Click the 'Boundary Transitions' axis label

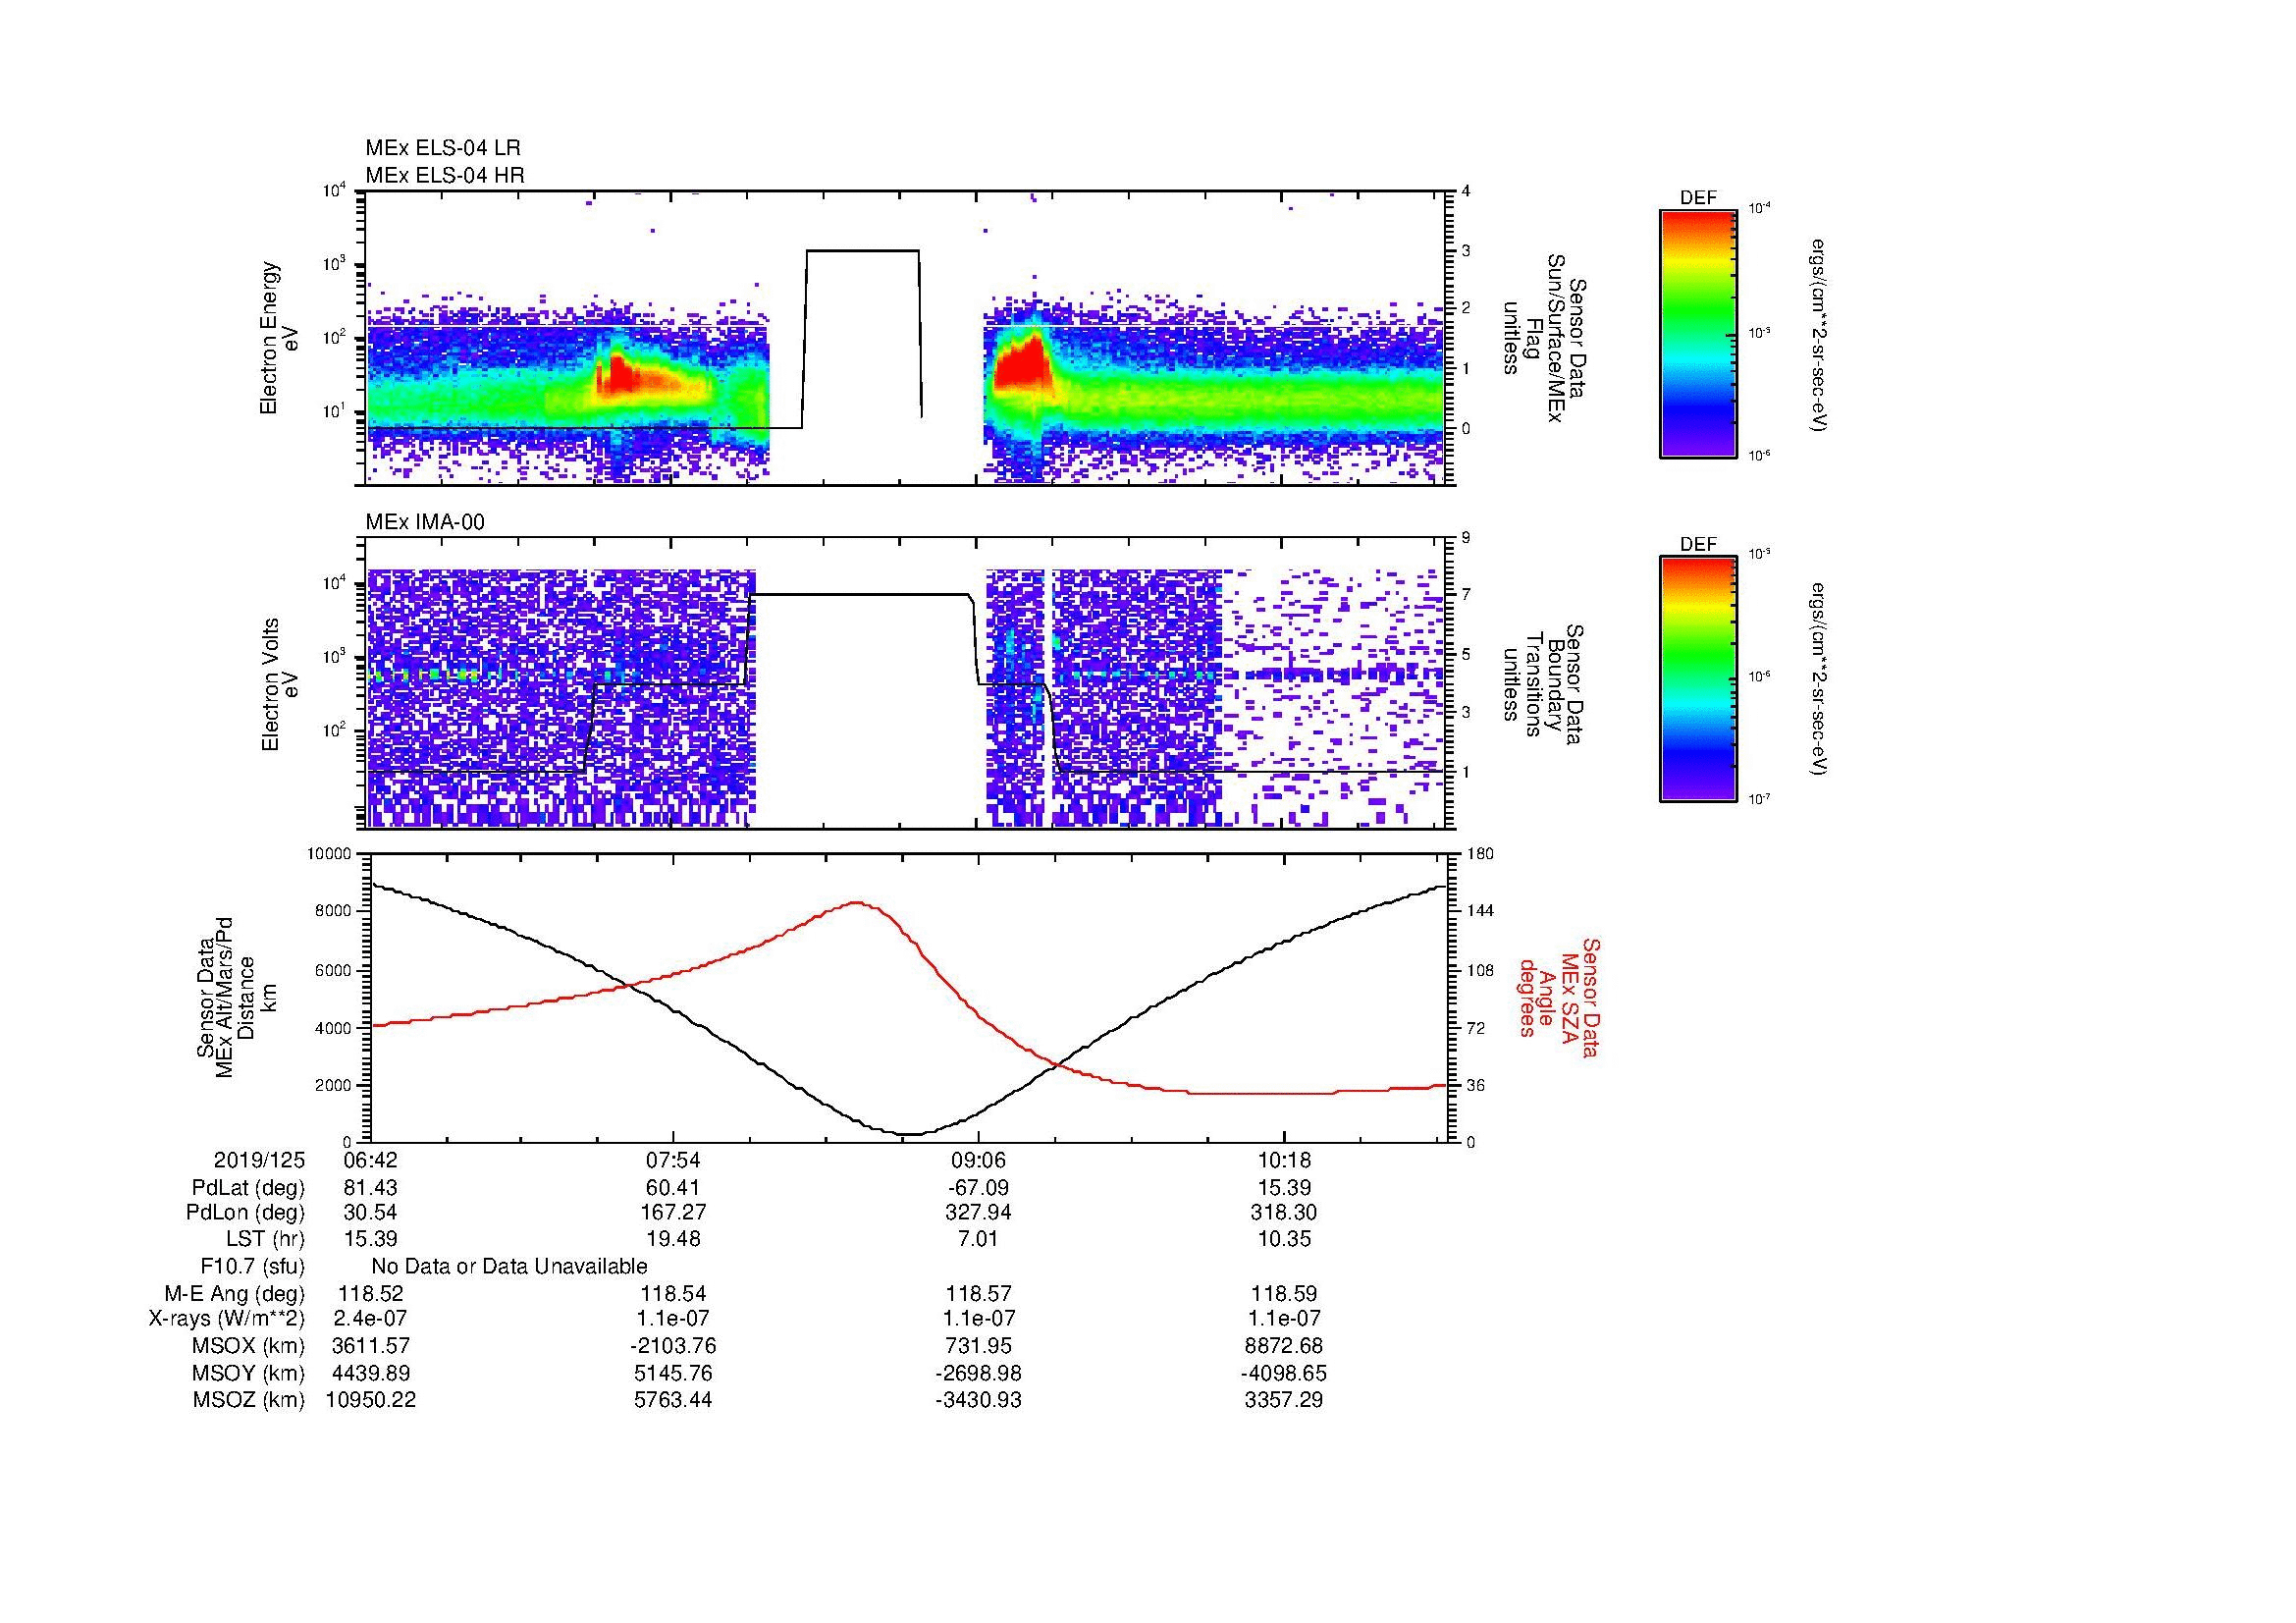(1543, 685)
